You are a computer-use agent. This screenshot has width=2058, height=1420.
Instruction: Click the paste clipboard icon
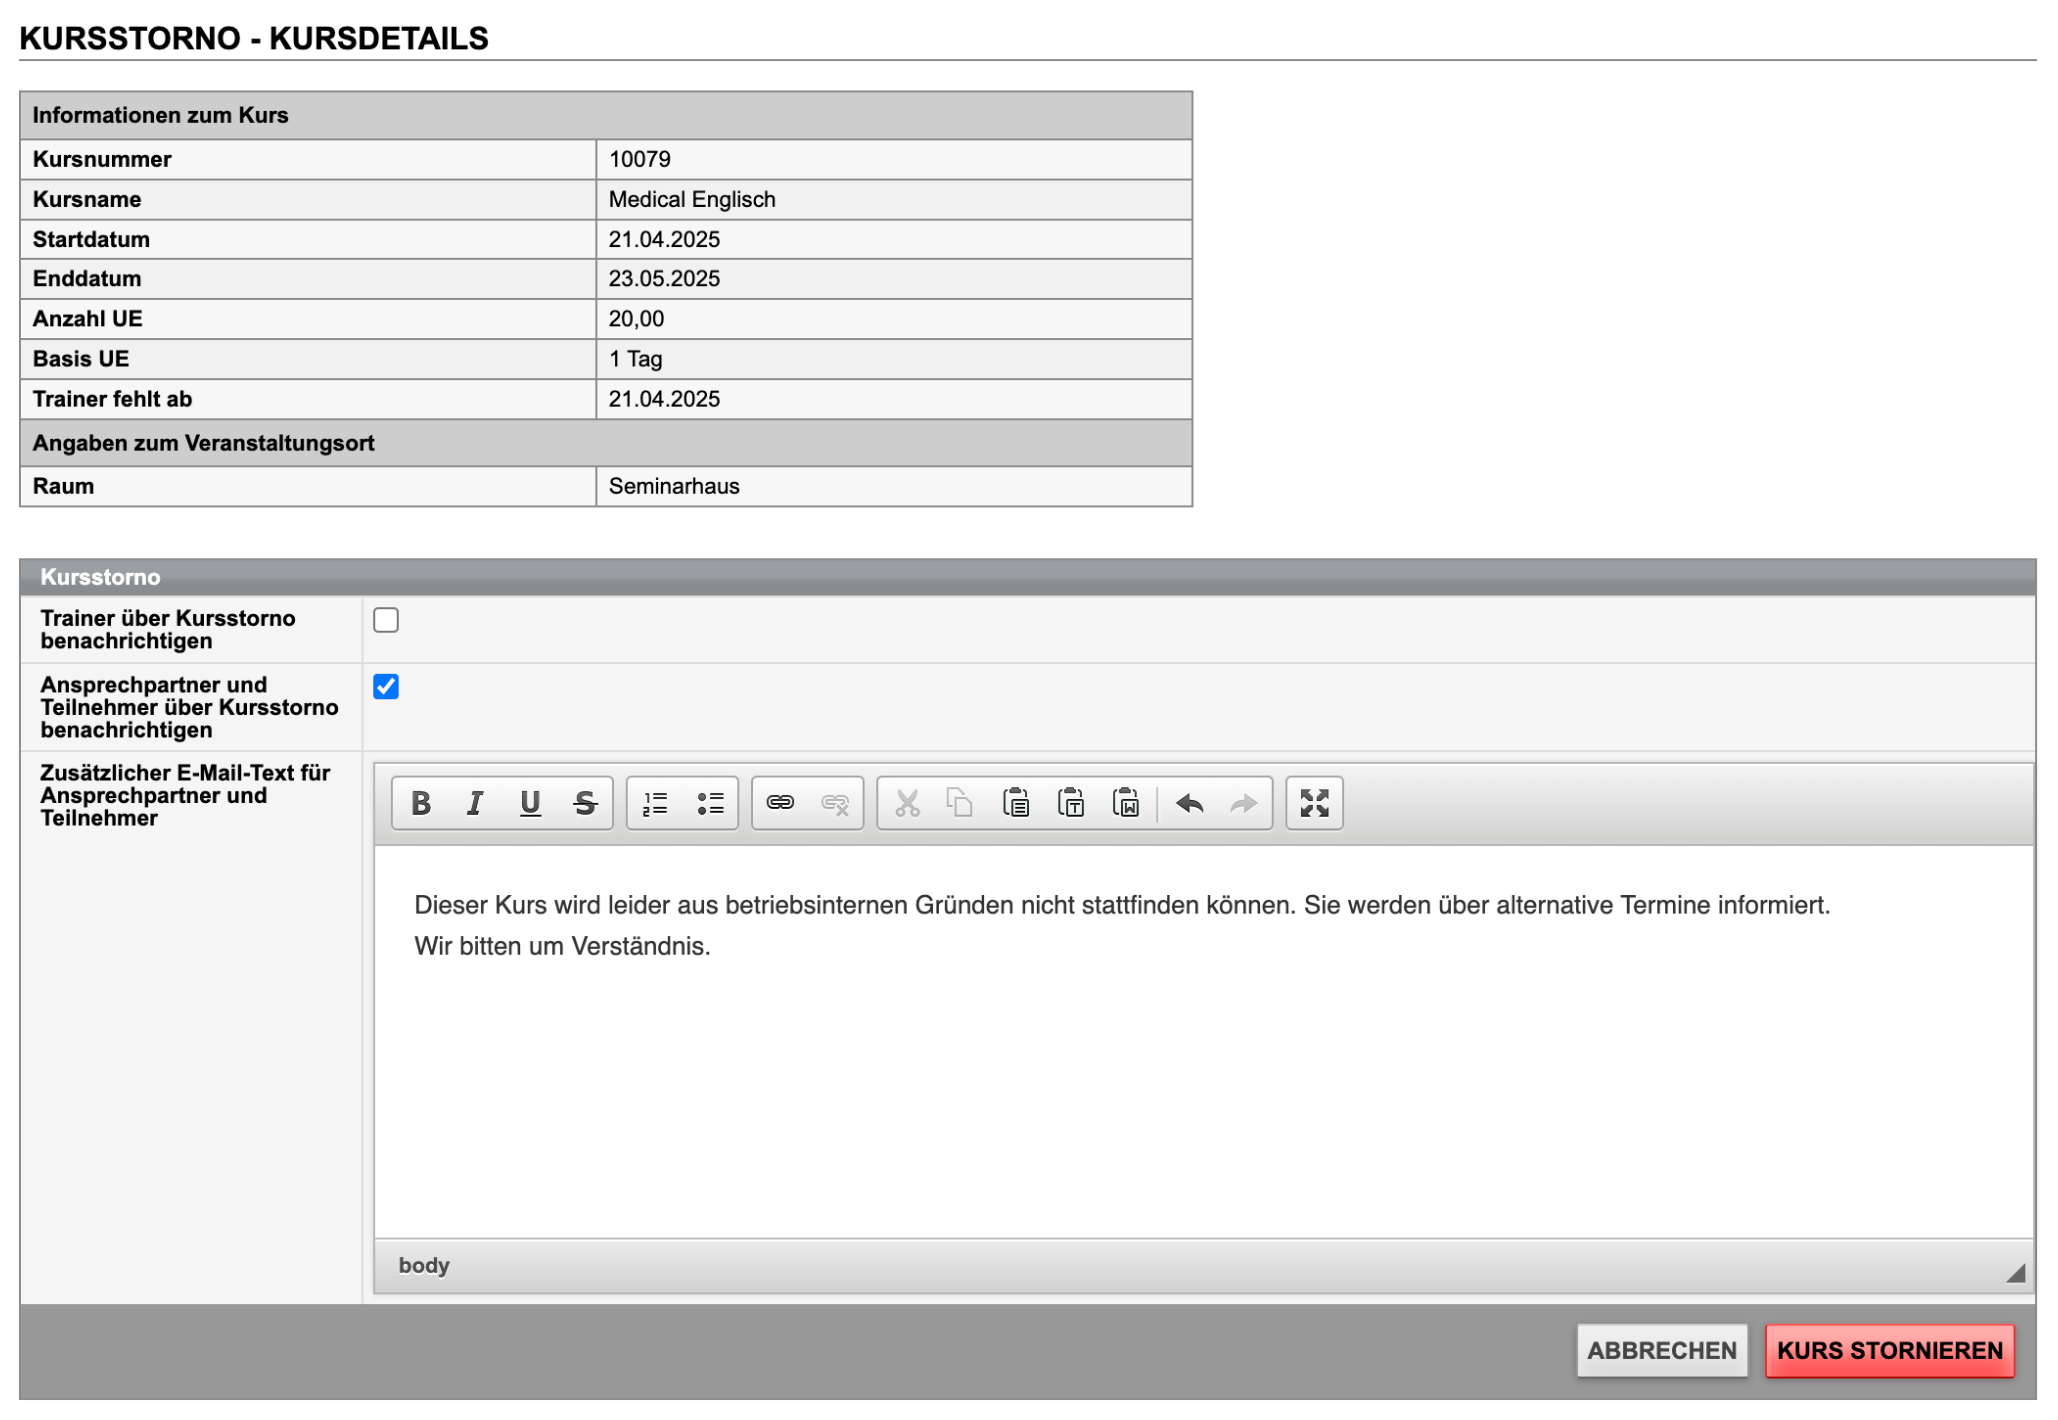[1016, 803]
